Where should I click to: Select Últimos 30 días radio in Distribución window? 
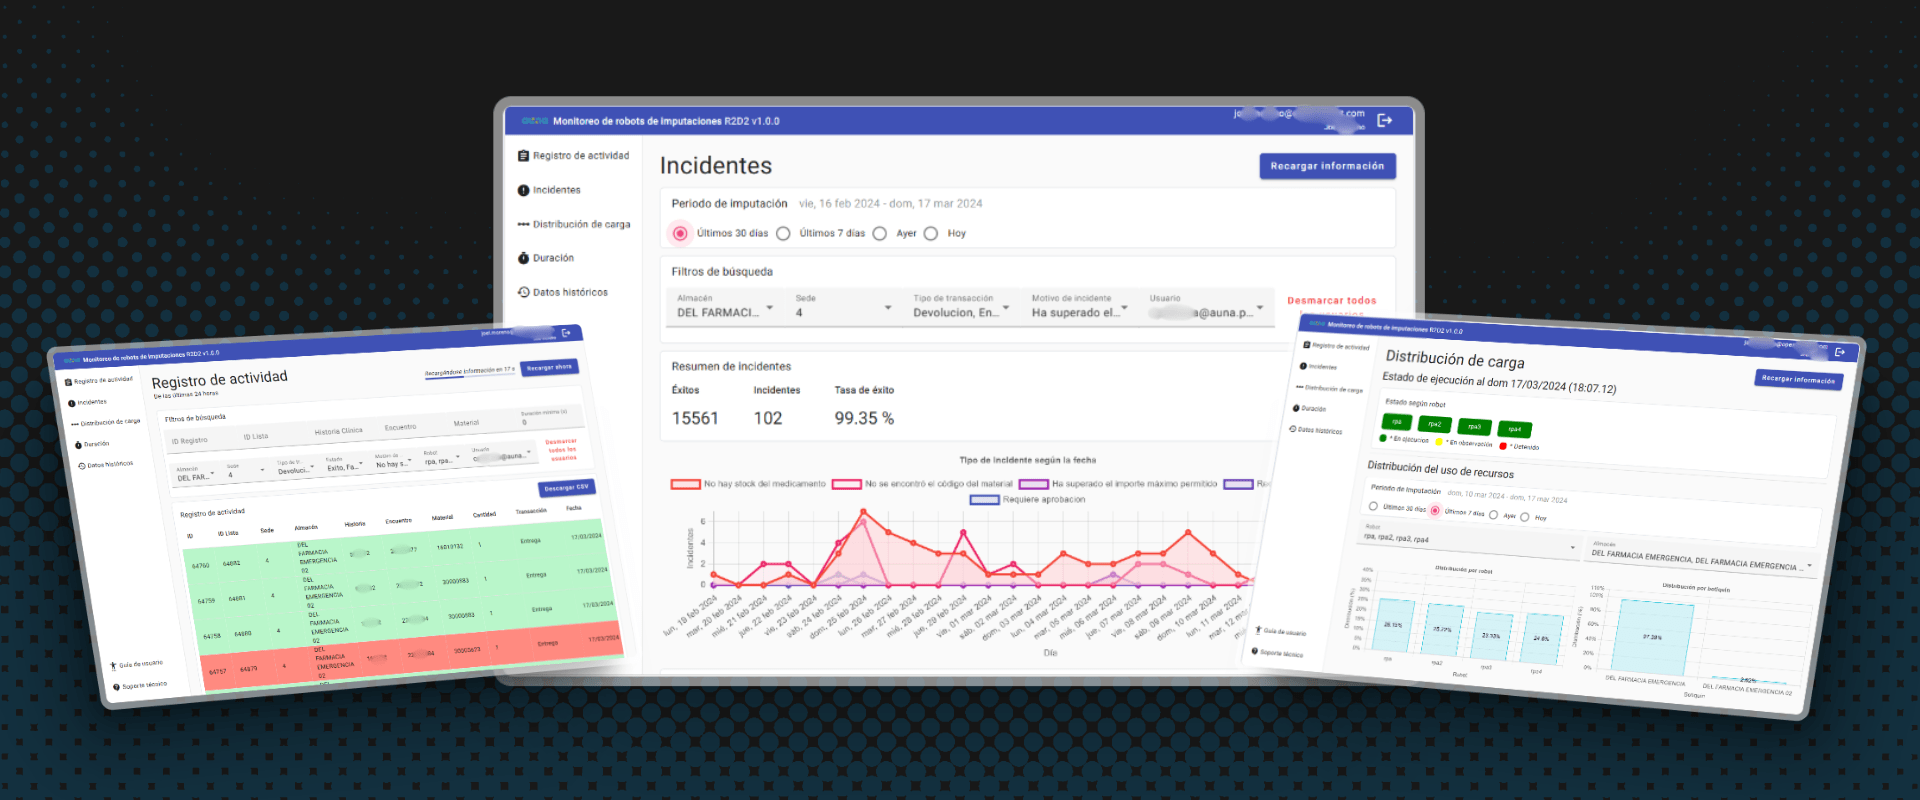click(x=1373, y=506)
